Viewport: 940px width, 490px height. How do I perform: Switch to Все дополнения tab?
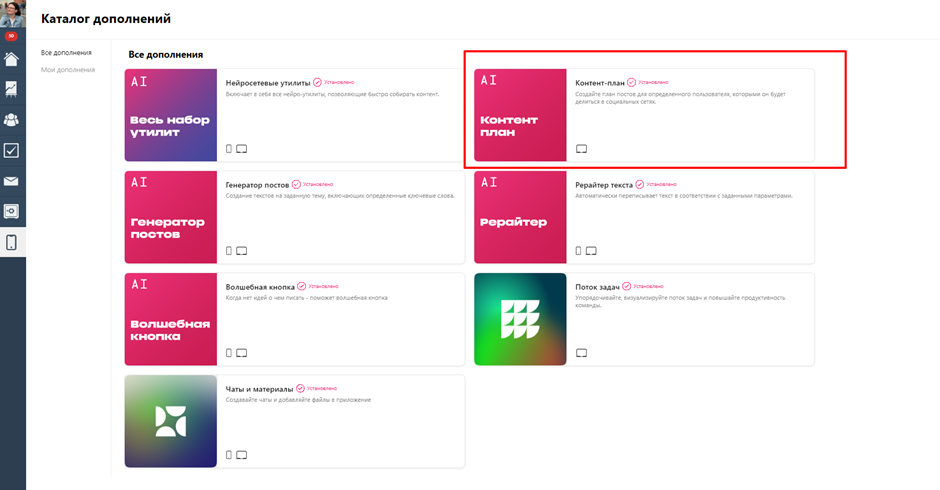click(66, 53)
